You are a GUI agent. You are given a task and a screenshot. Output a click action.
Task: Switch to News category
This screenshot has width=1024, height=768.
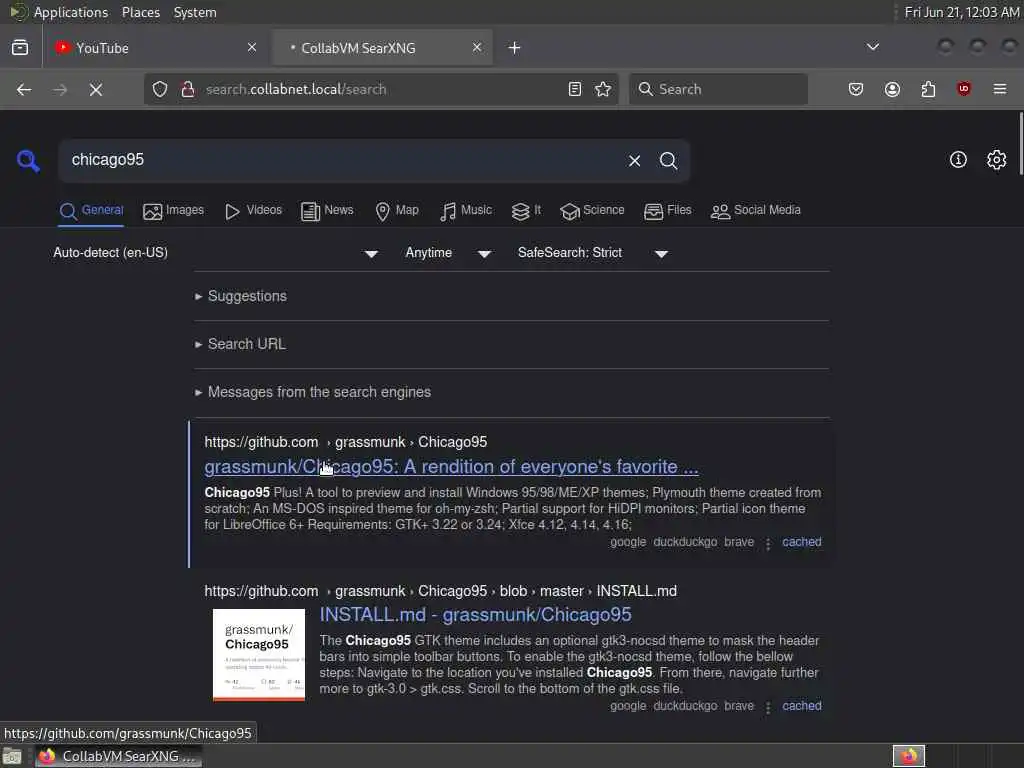327,210
